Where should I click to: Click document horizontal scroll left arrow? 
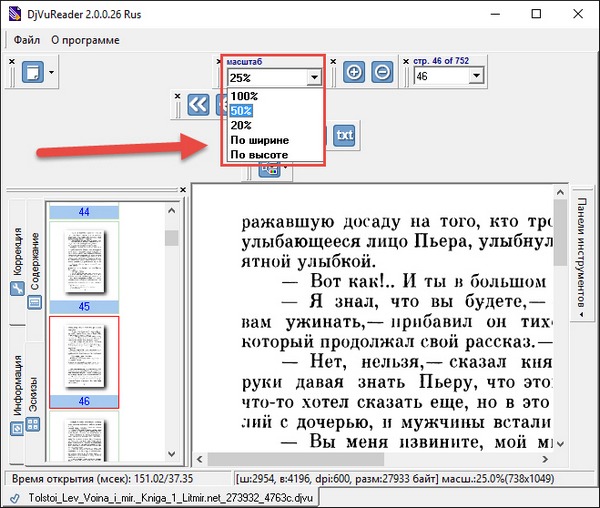tap(200, 459)
